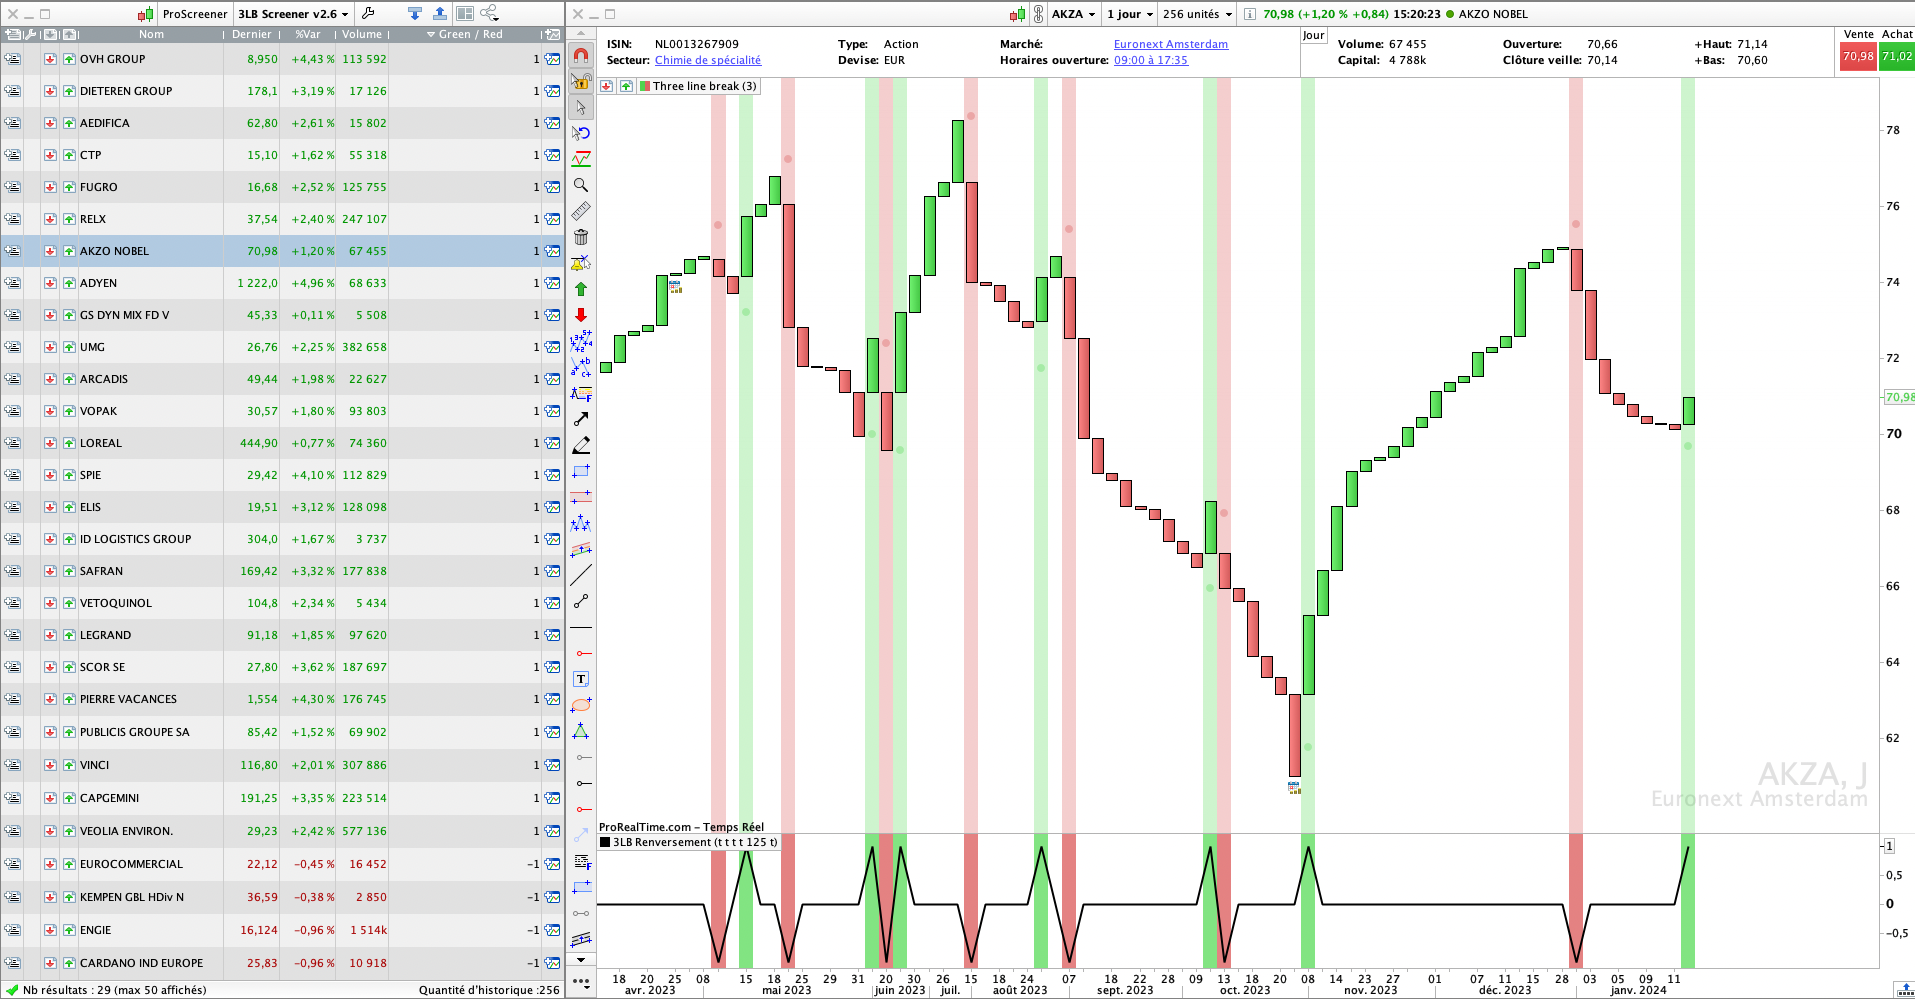Open the Euronext Amsterdam link
Screen dimensions: 1915x999
(1171, 44)
